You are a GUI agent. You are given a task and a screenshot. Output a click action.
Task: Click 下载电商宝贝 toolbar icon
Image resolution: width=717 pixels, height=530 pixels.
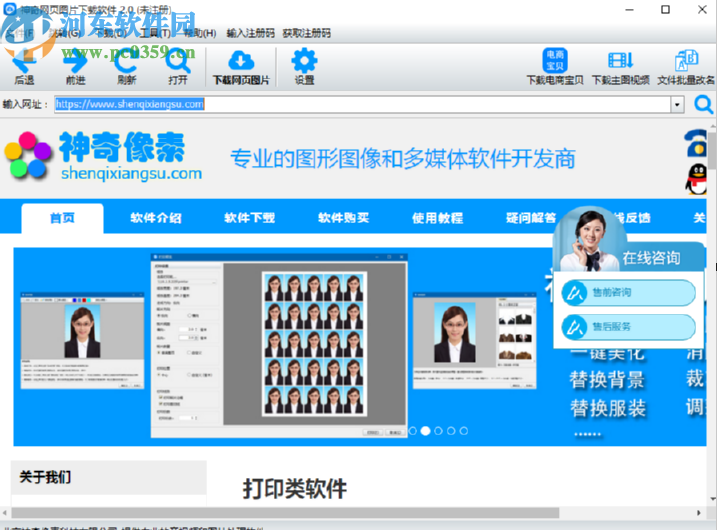point(555,60)
